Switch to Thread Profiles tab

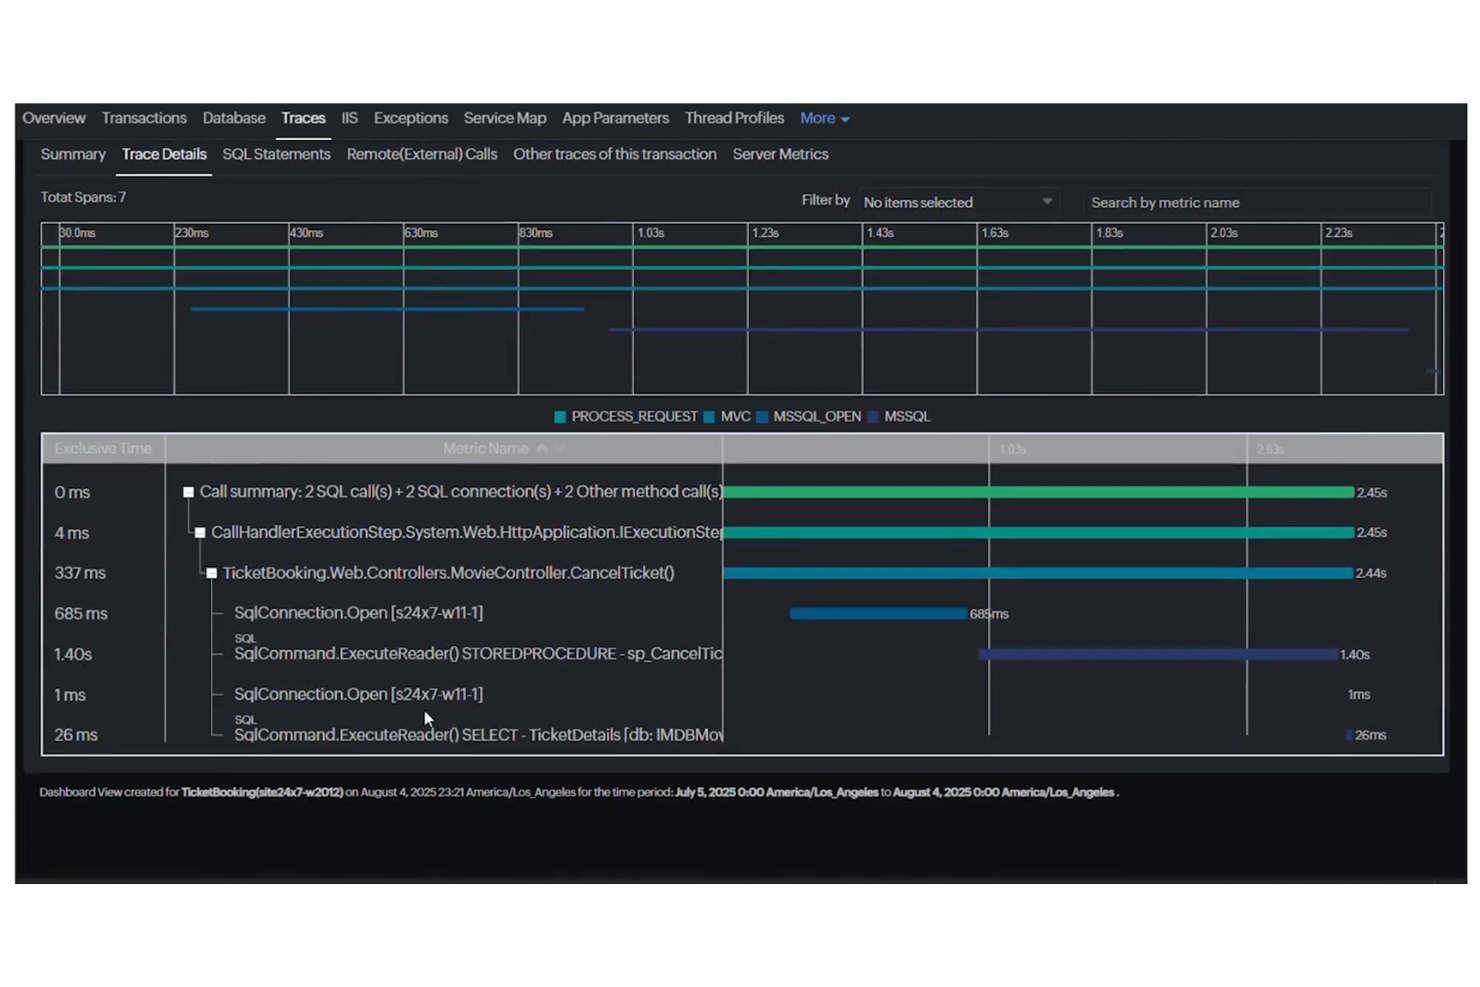pos(734,118)
